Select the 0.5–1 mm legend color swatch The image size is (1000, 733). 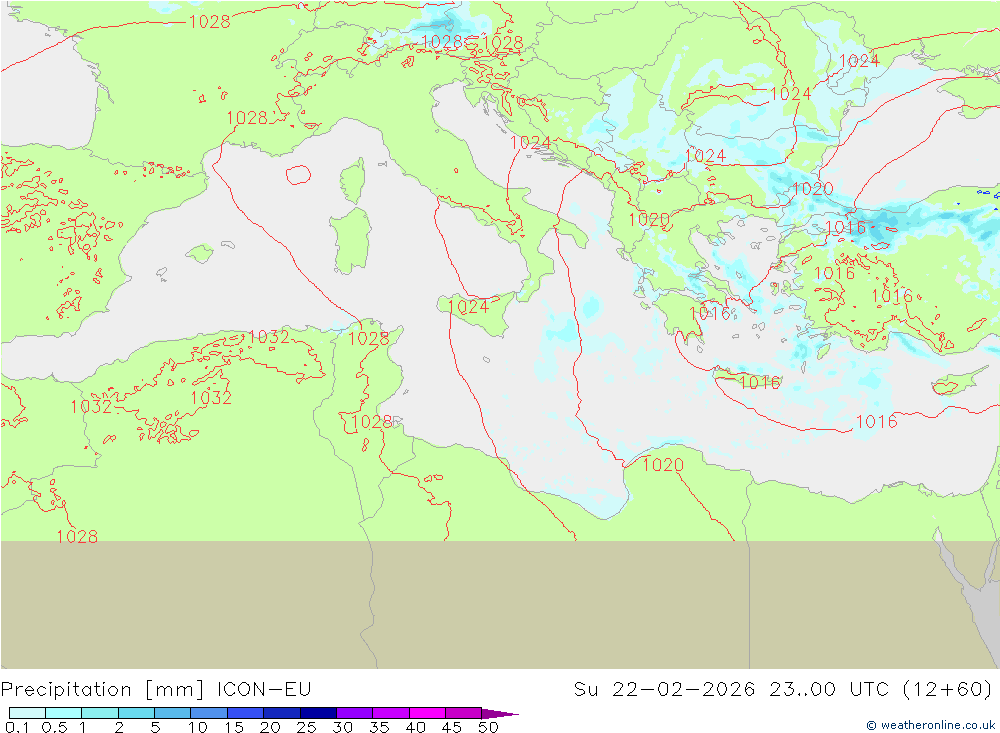tap(64, 713)
